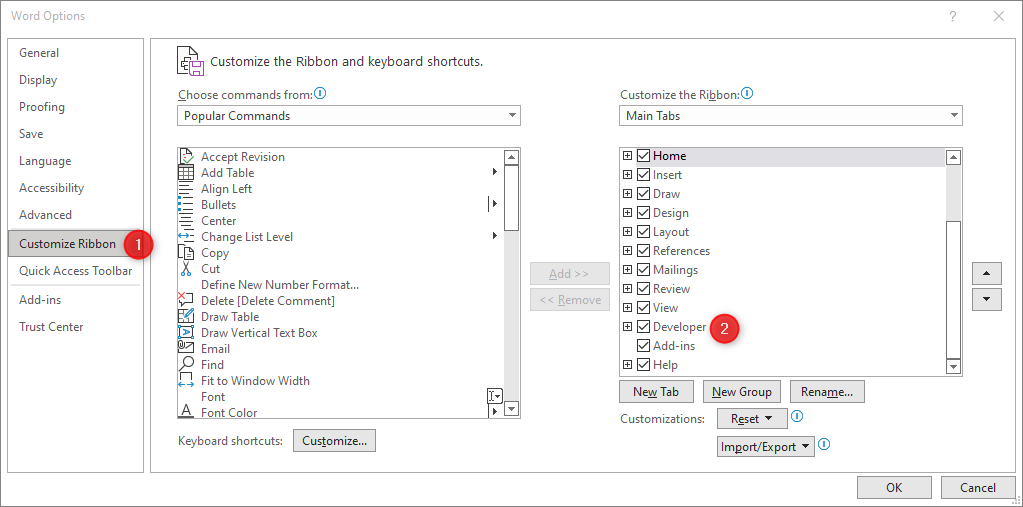Screen dimensions: 1023x507
Task: Uncheck the Home tab checkbox
Action: (643, 156)
